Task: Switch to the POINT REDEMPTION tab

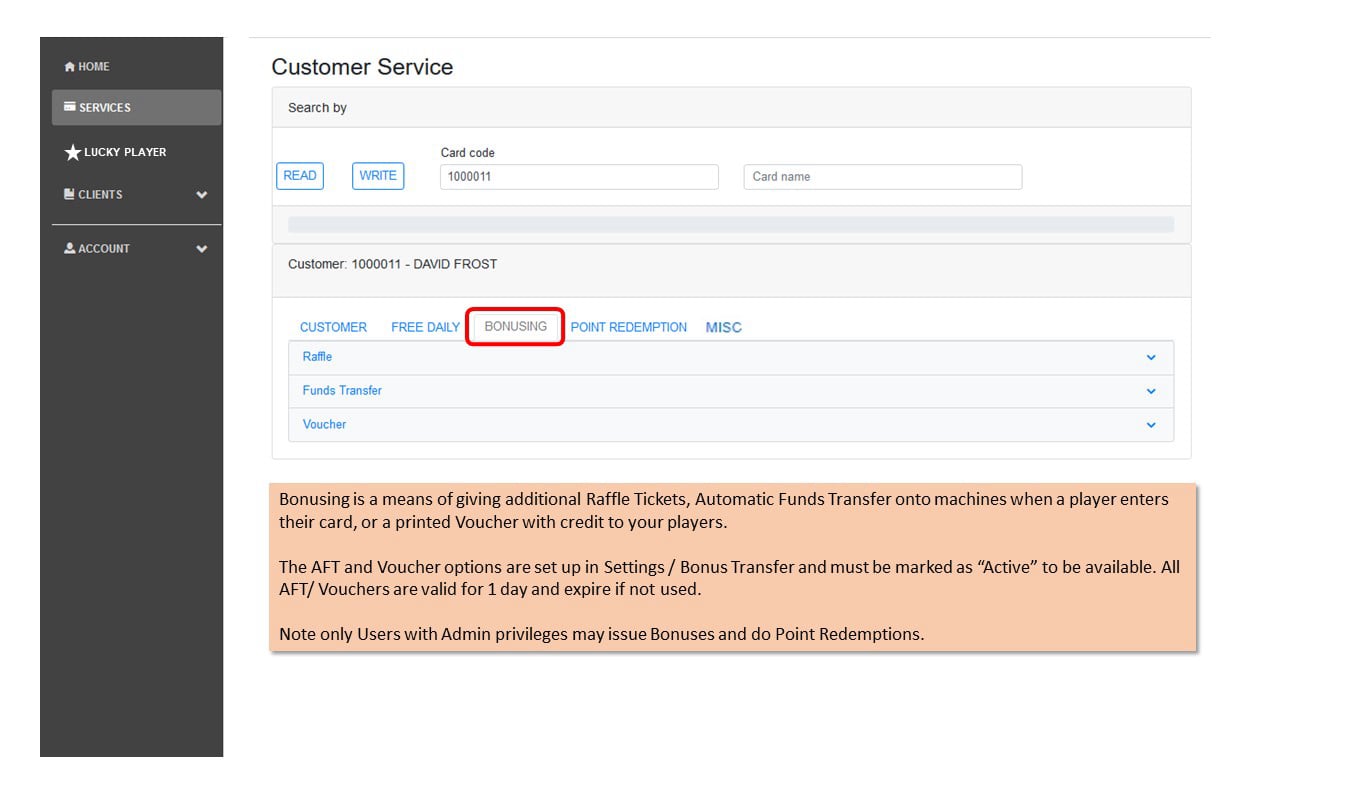Action: tap(628, 327)
